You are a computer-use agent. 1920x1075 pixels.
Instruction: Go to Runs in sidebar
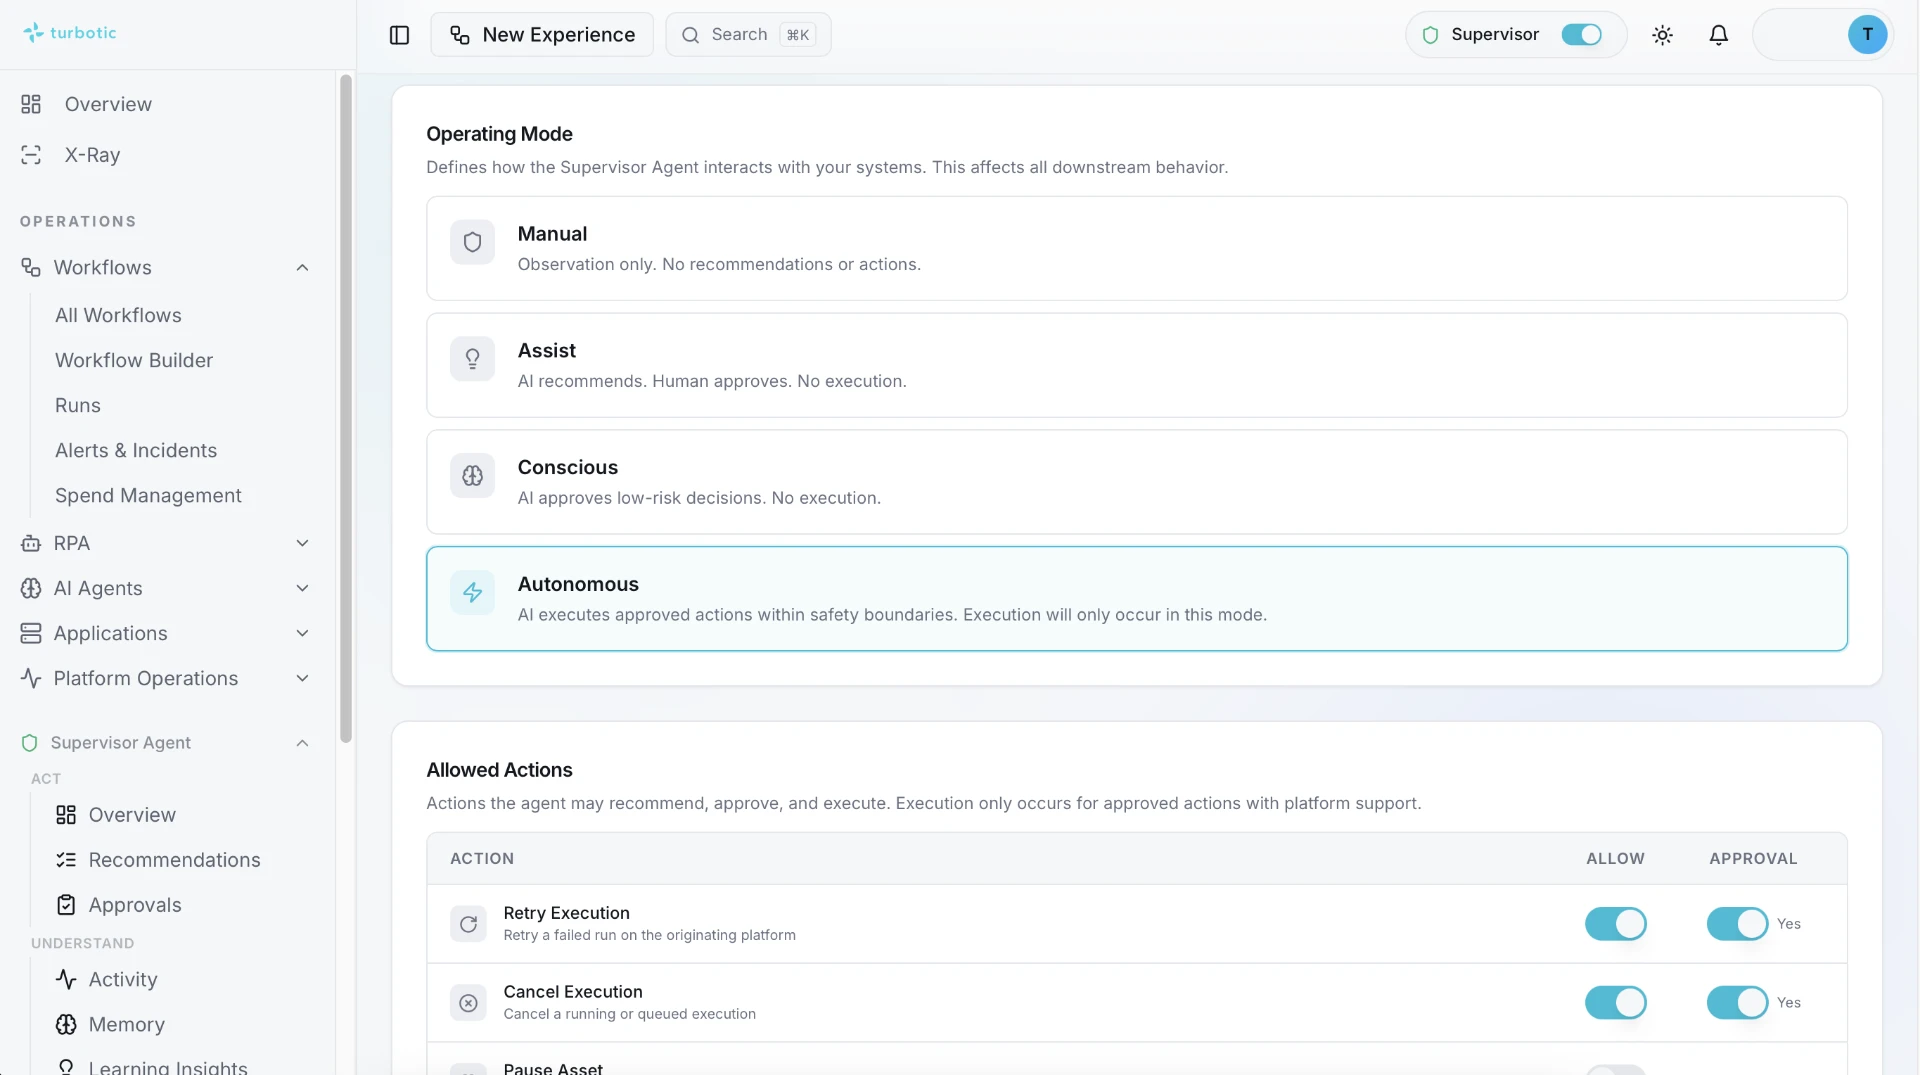pyautogui.click(x=78, y=405)
